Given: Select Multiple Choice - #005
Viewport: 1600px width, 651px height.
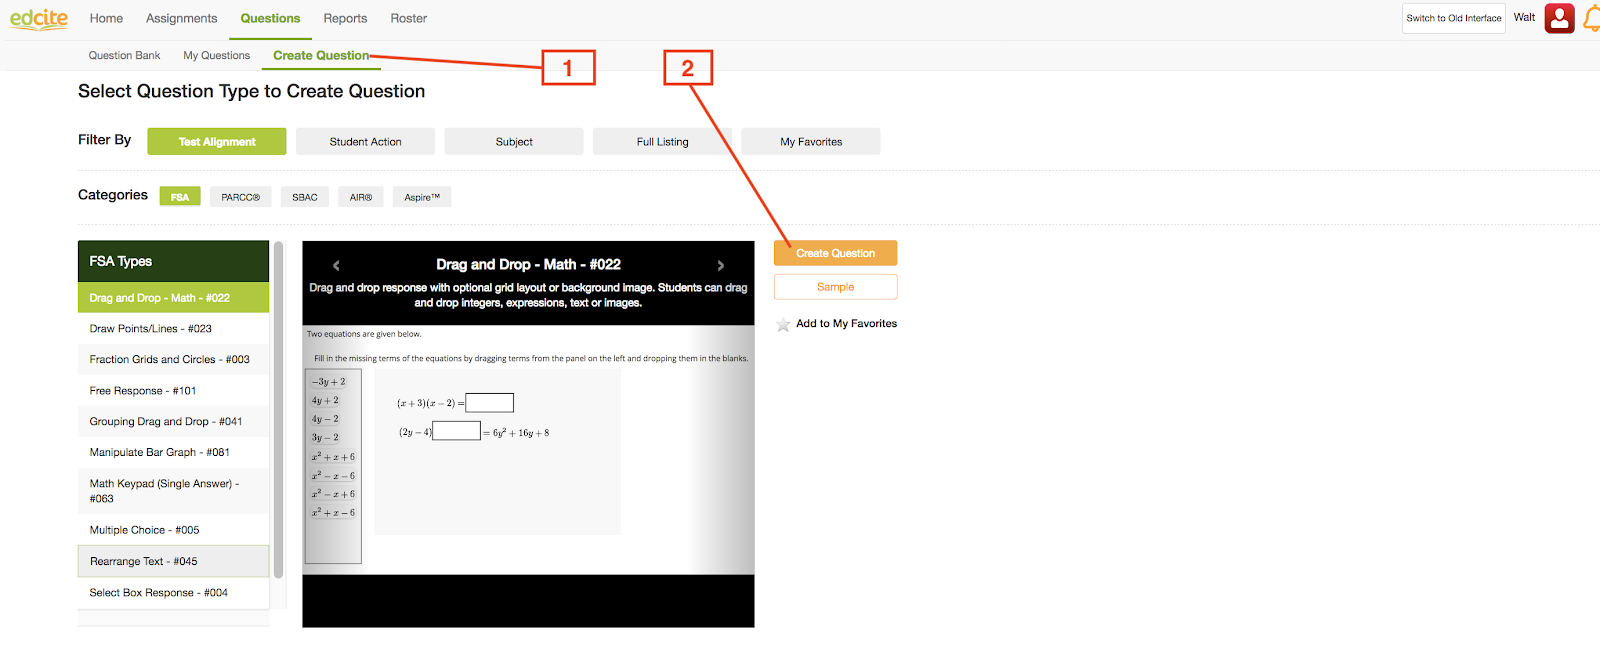Looking at the screenshot, I should (173, 530).
